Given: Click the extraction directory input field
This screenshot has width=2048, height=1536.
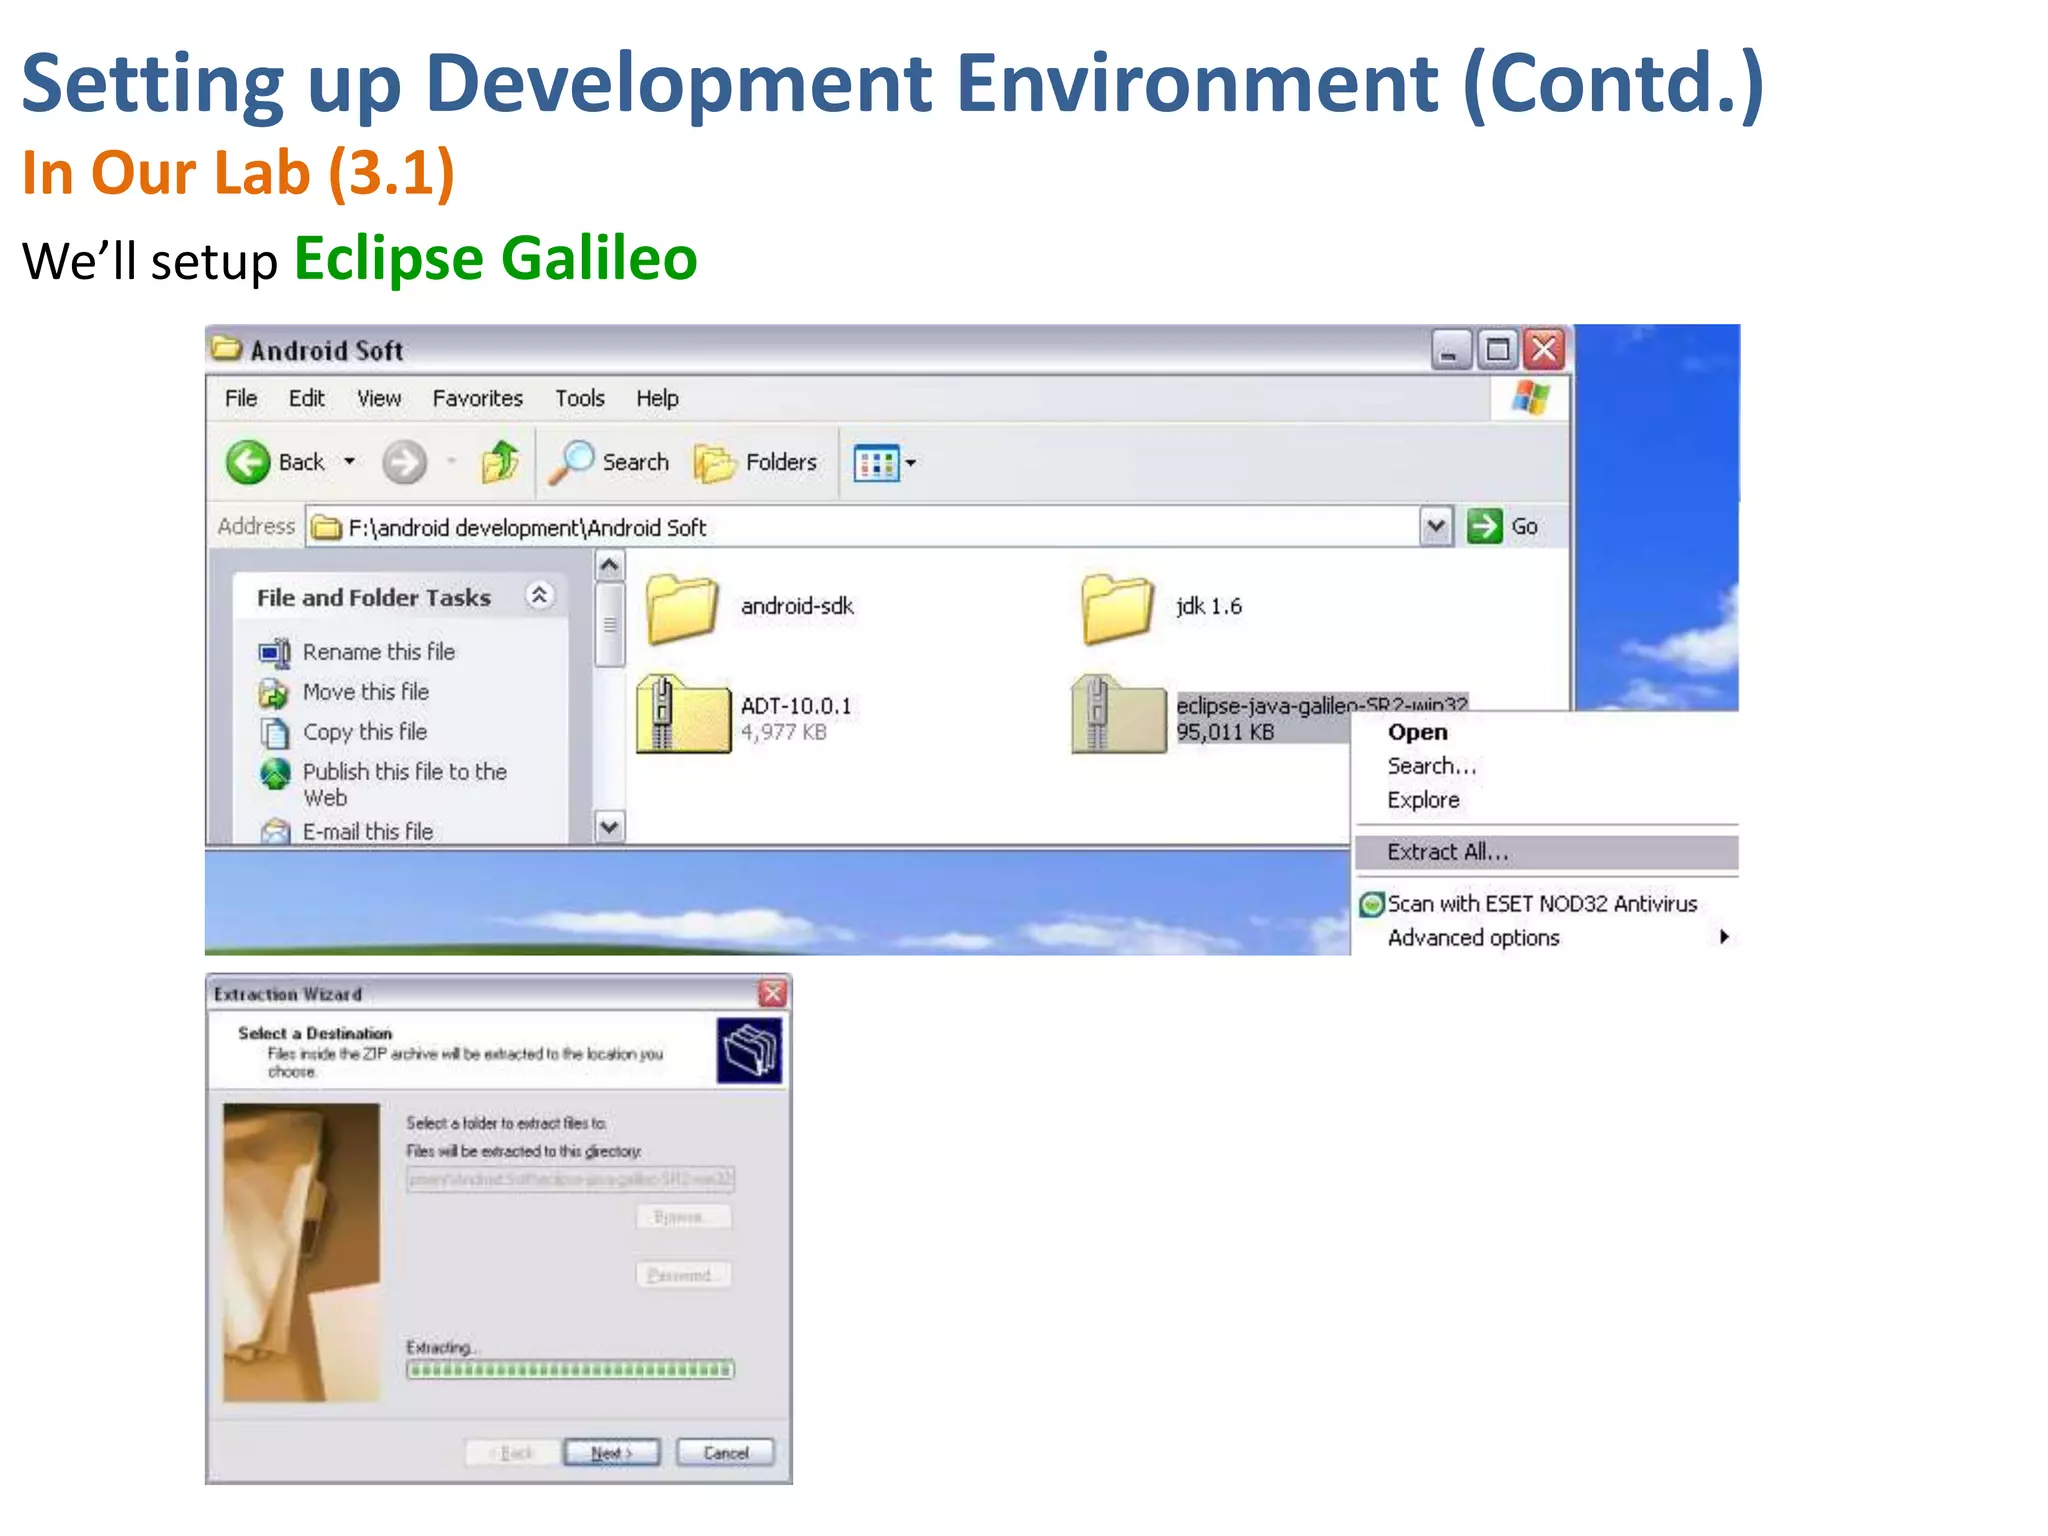Looking at the screenshot, I should pos(570,1179).
